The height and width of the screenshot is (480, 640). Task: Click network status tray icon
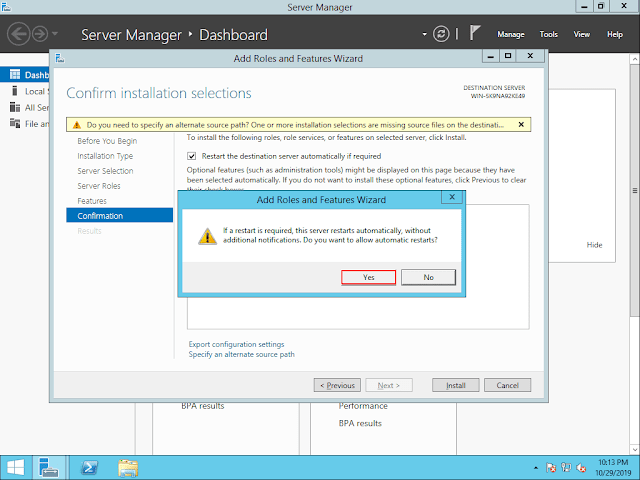click(566, 468)
